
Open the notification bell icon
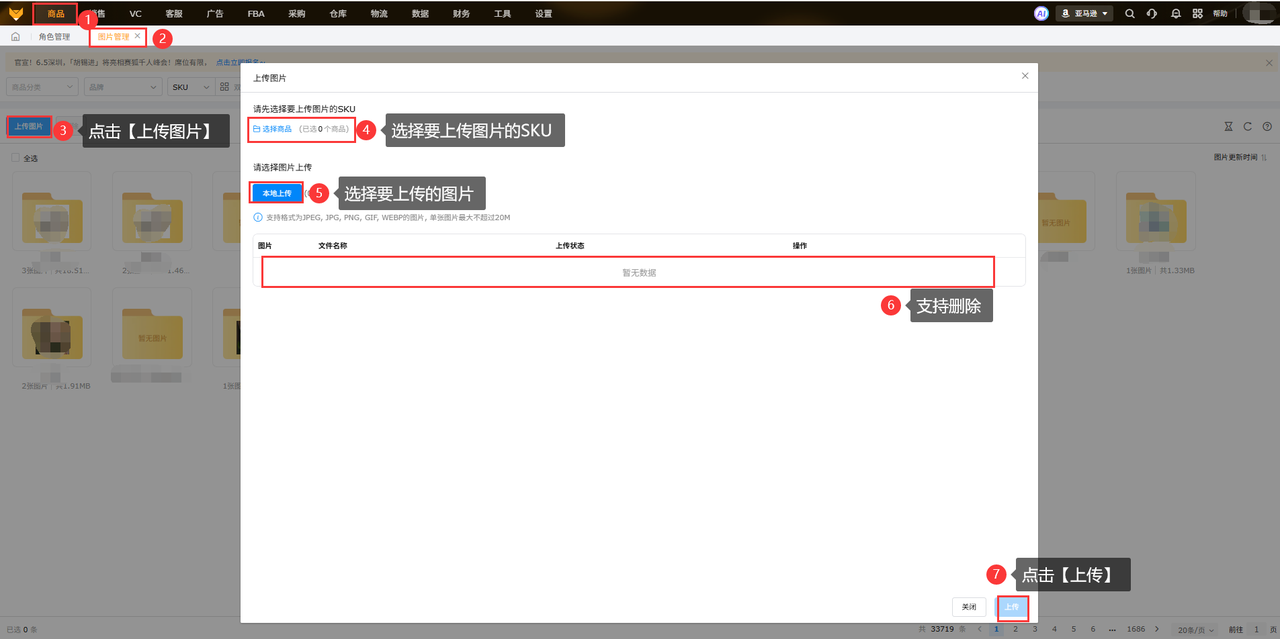(x=1176, y=14)
